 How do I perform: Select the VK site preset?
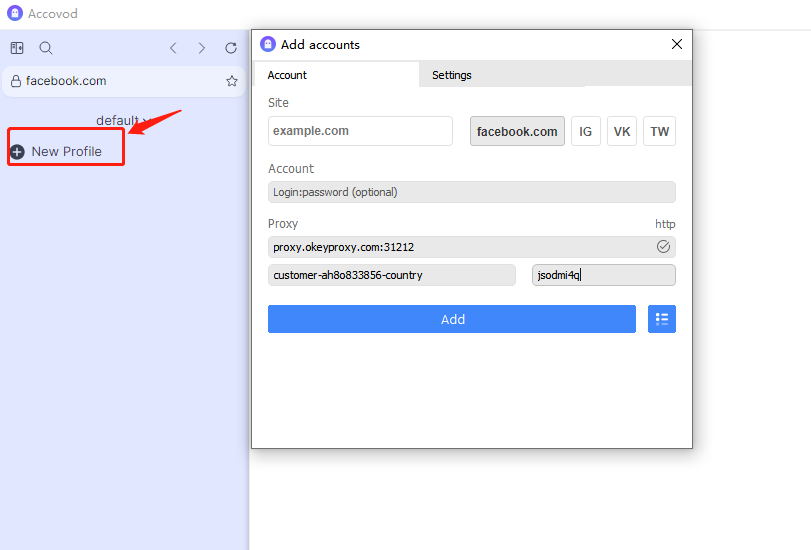pos(622,131)
